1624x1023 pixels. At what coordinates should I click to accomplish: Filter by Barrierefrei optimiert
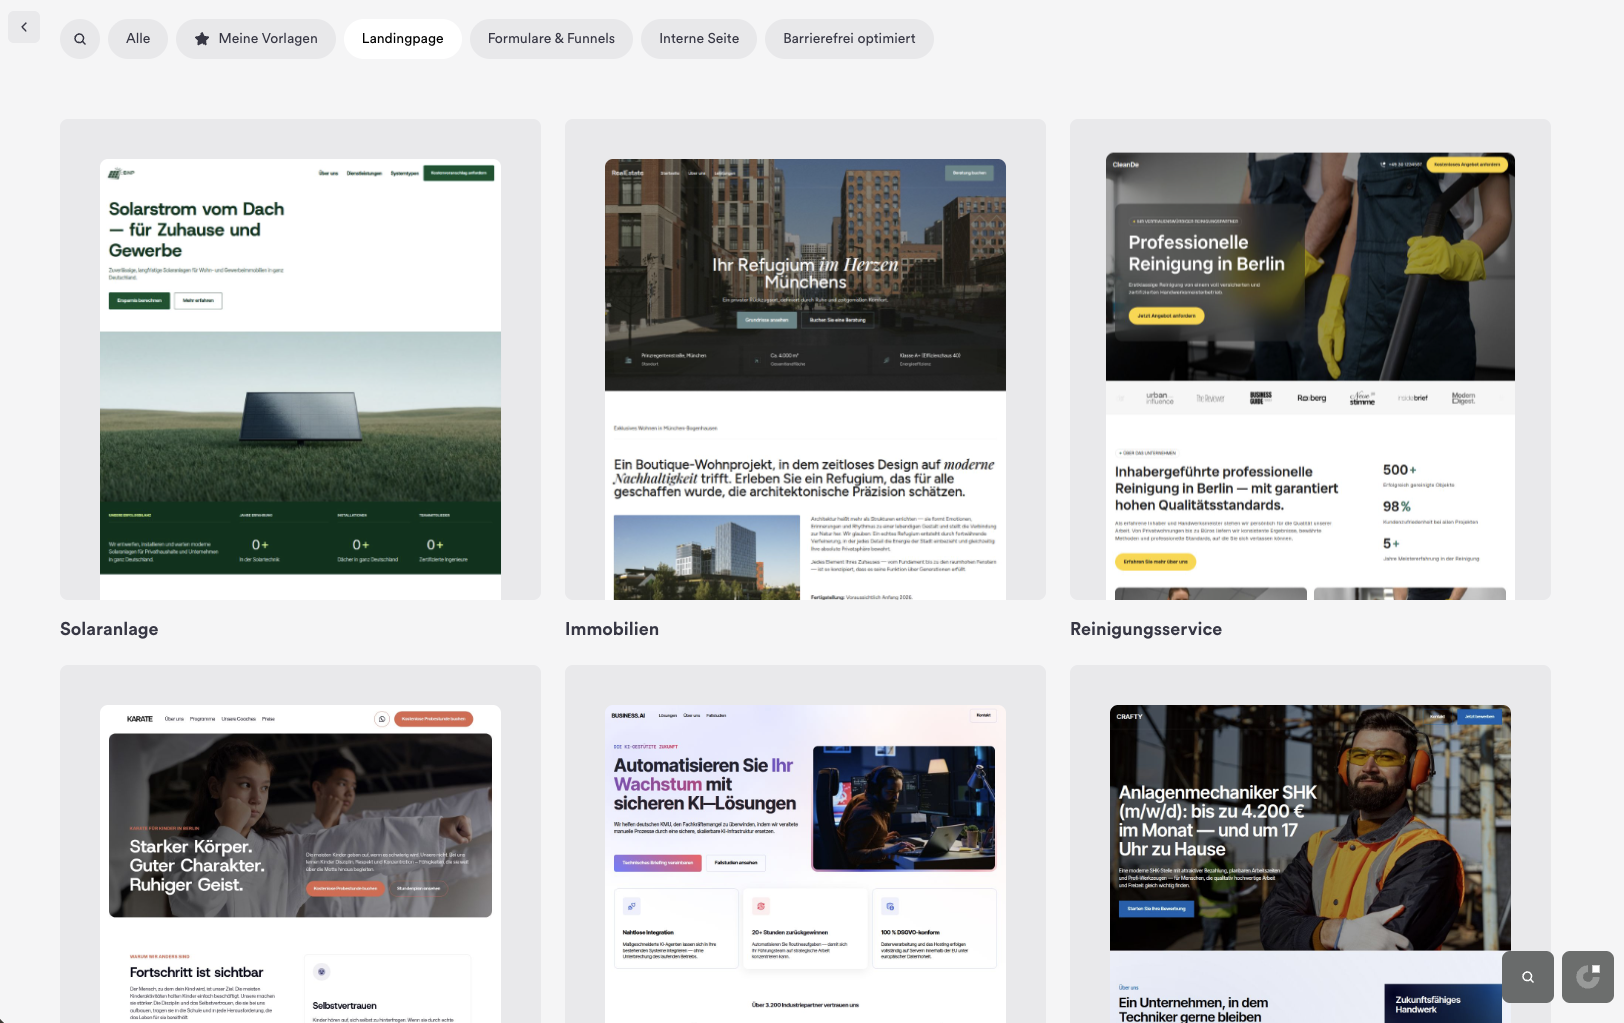tap(849, 39)
